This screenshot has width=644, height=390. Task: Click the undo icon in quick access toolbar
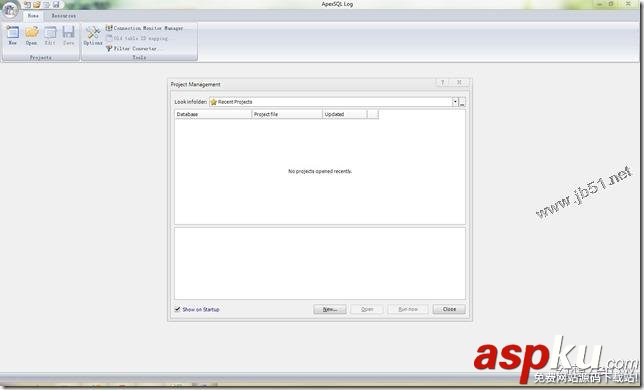pyautogui.click(x=27, y=5)
